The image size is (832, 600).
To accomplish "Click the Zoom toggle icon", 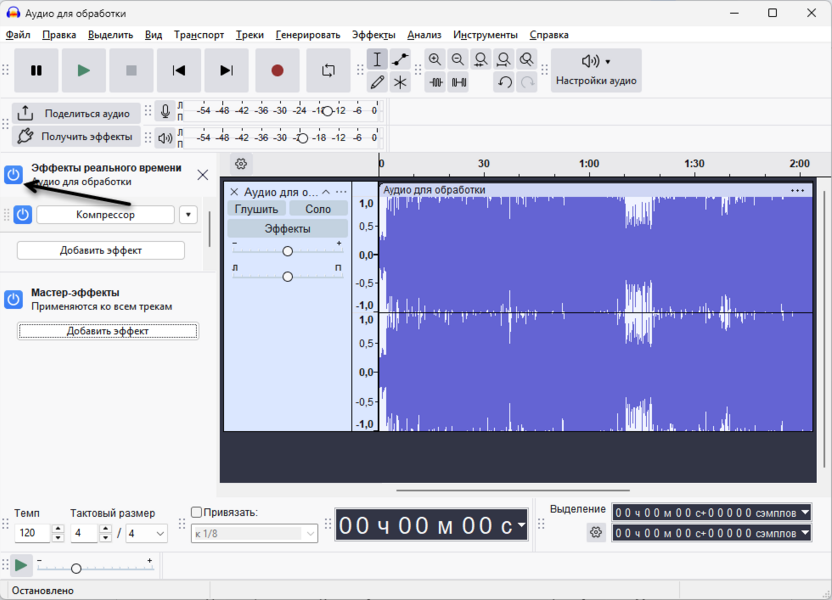I will point(526,59).
